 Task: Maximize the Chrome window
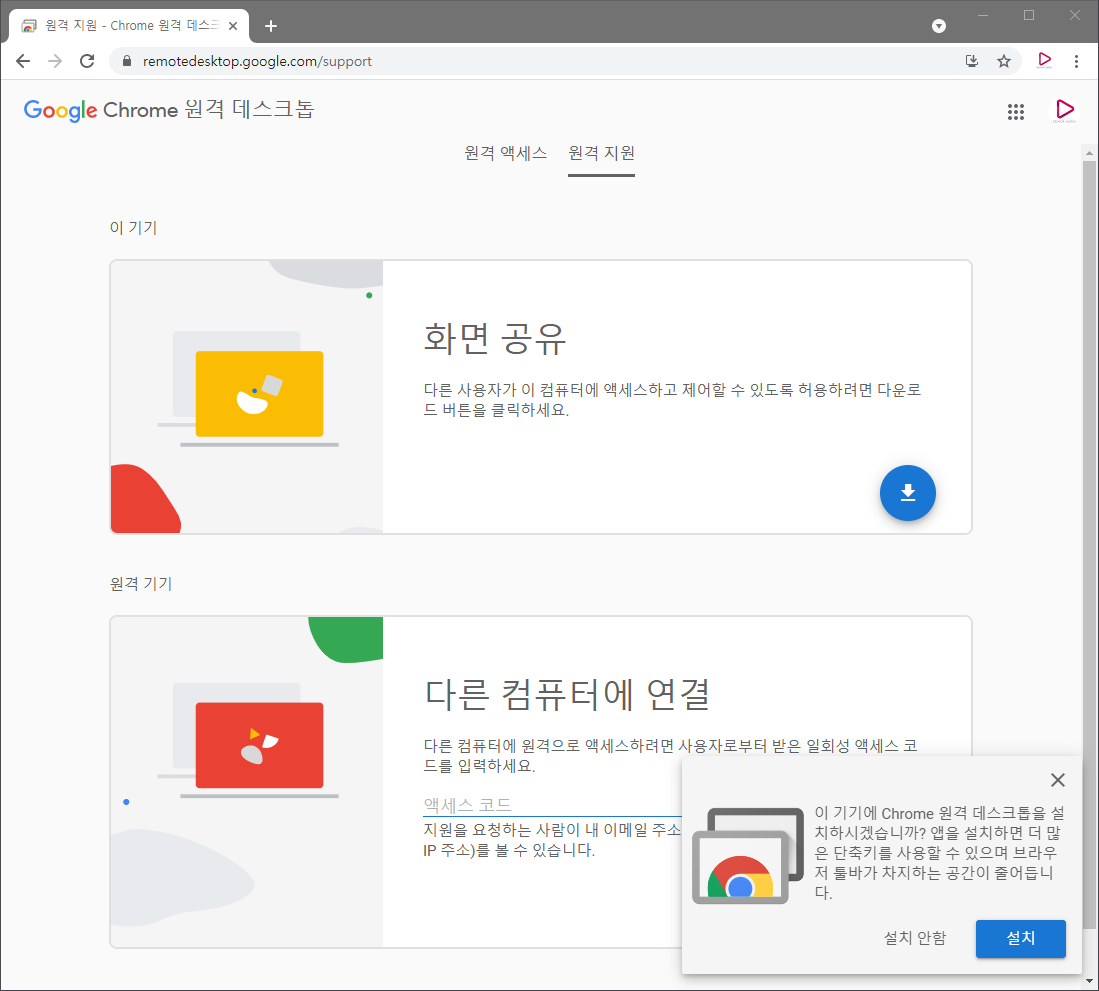pyautogui.click(x=1029, y=15)
